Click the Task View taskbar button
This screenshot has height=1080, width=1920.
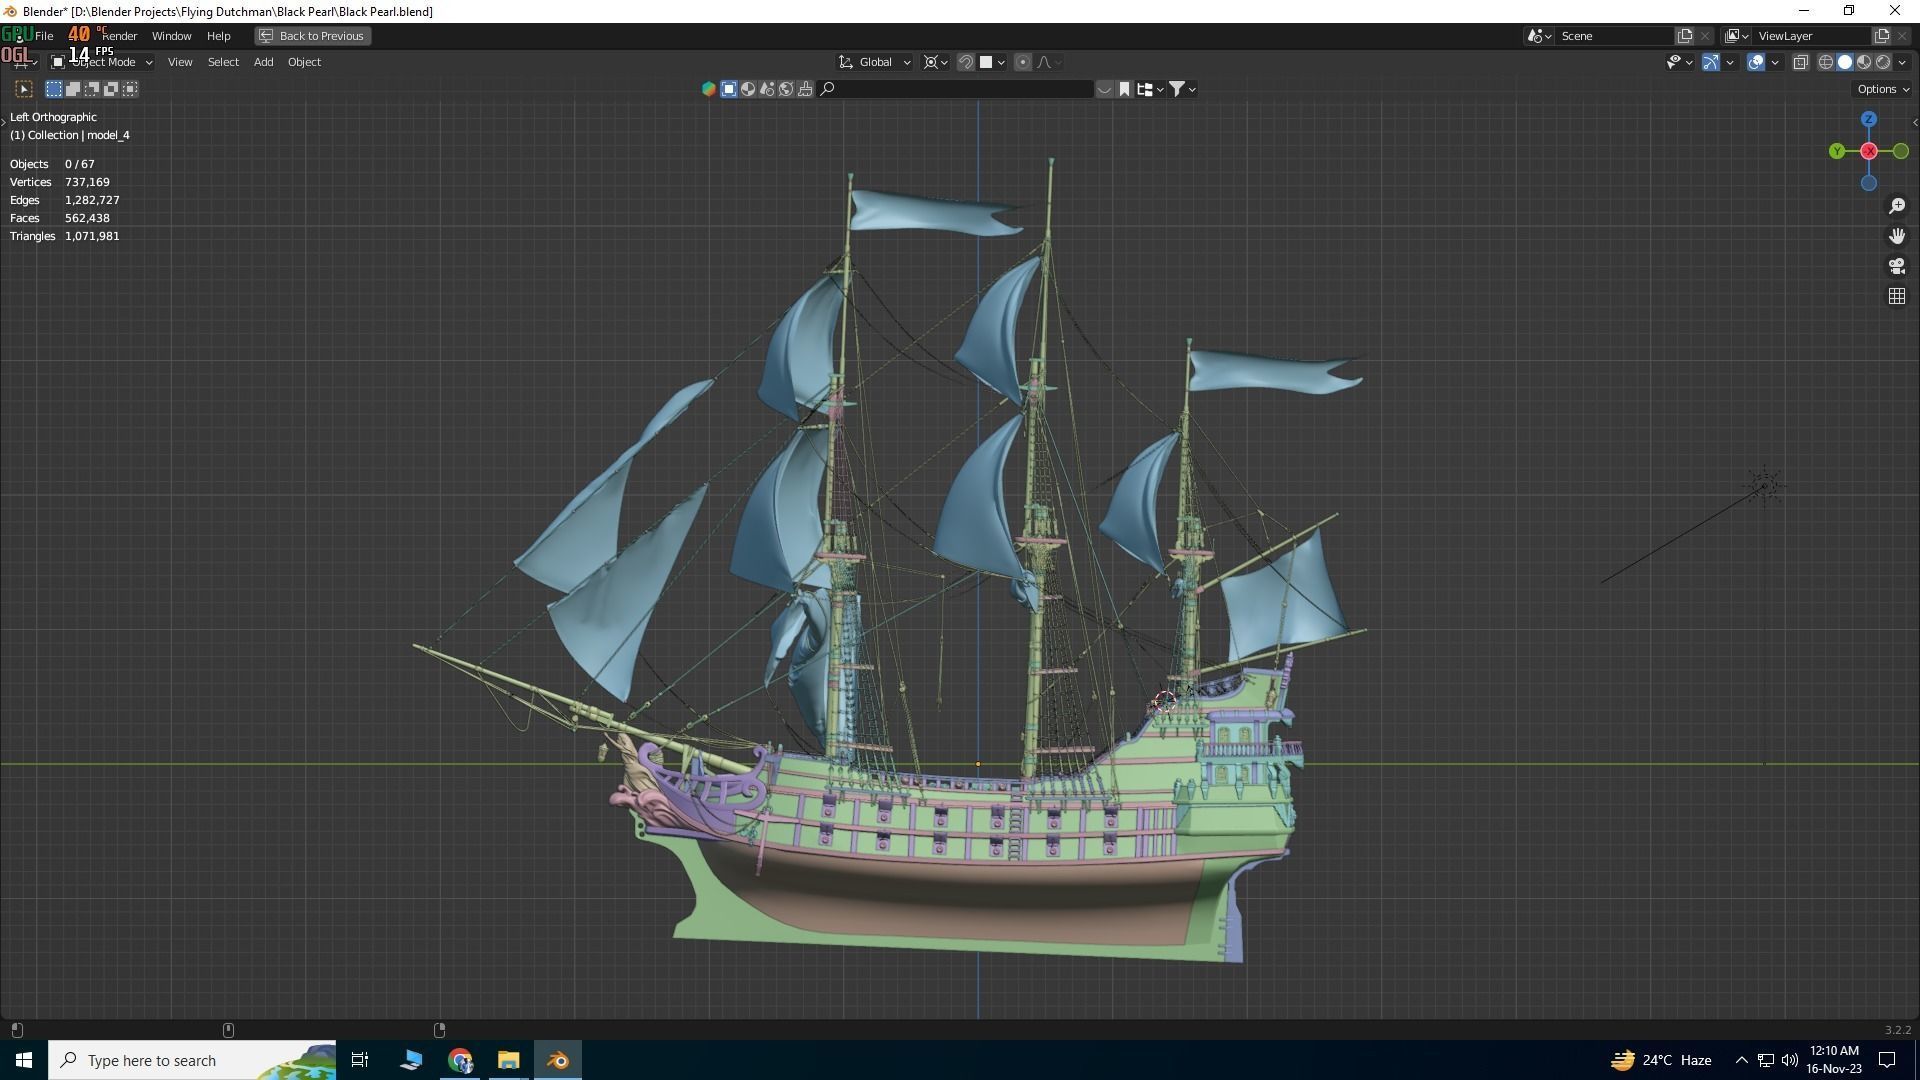(x=360, y=1060)
